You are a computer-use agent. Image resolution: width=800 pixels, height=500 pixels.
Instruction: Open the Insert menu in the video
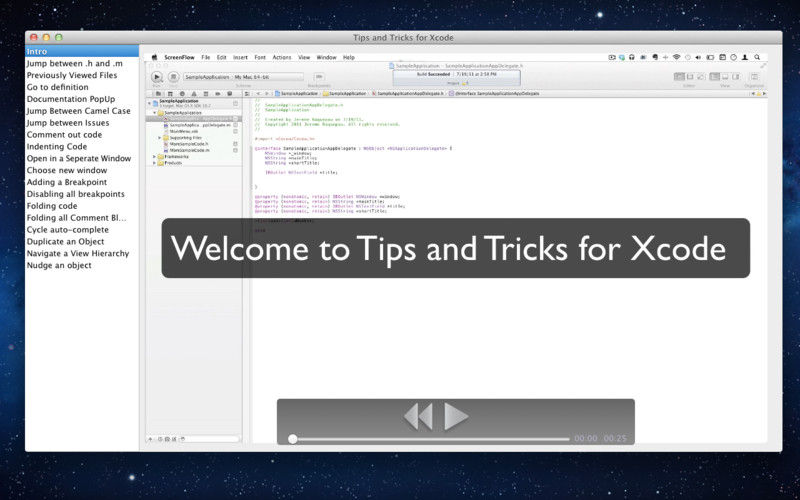pyautogui.click(x=240, y=58)
